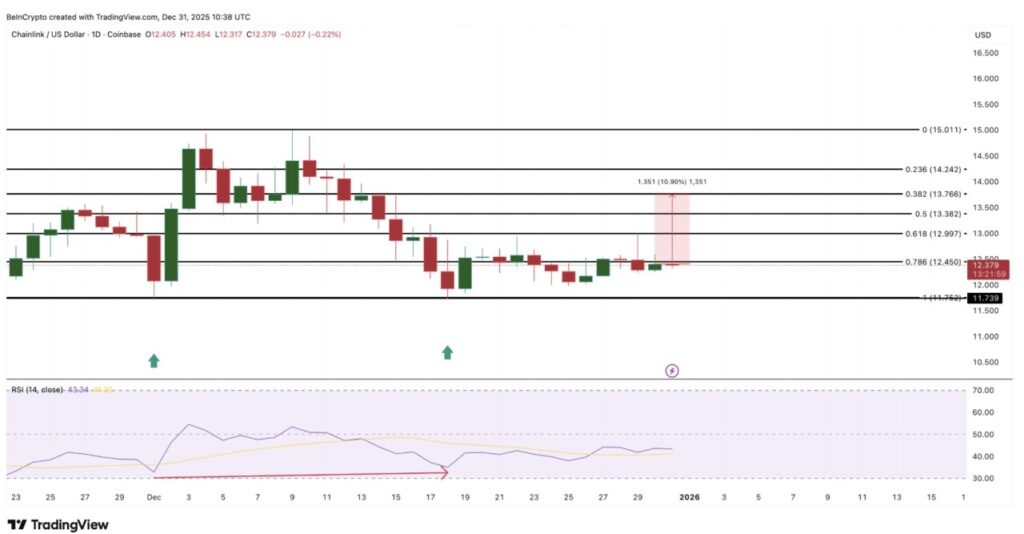Click the tall green candle on Dec 3
This screenshot has width=1024, height=534.
pos(188,178)
